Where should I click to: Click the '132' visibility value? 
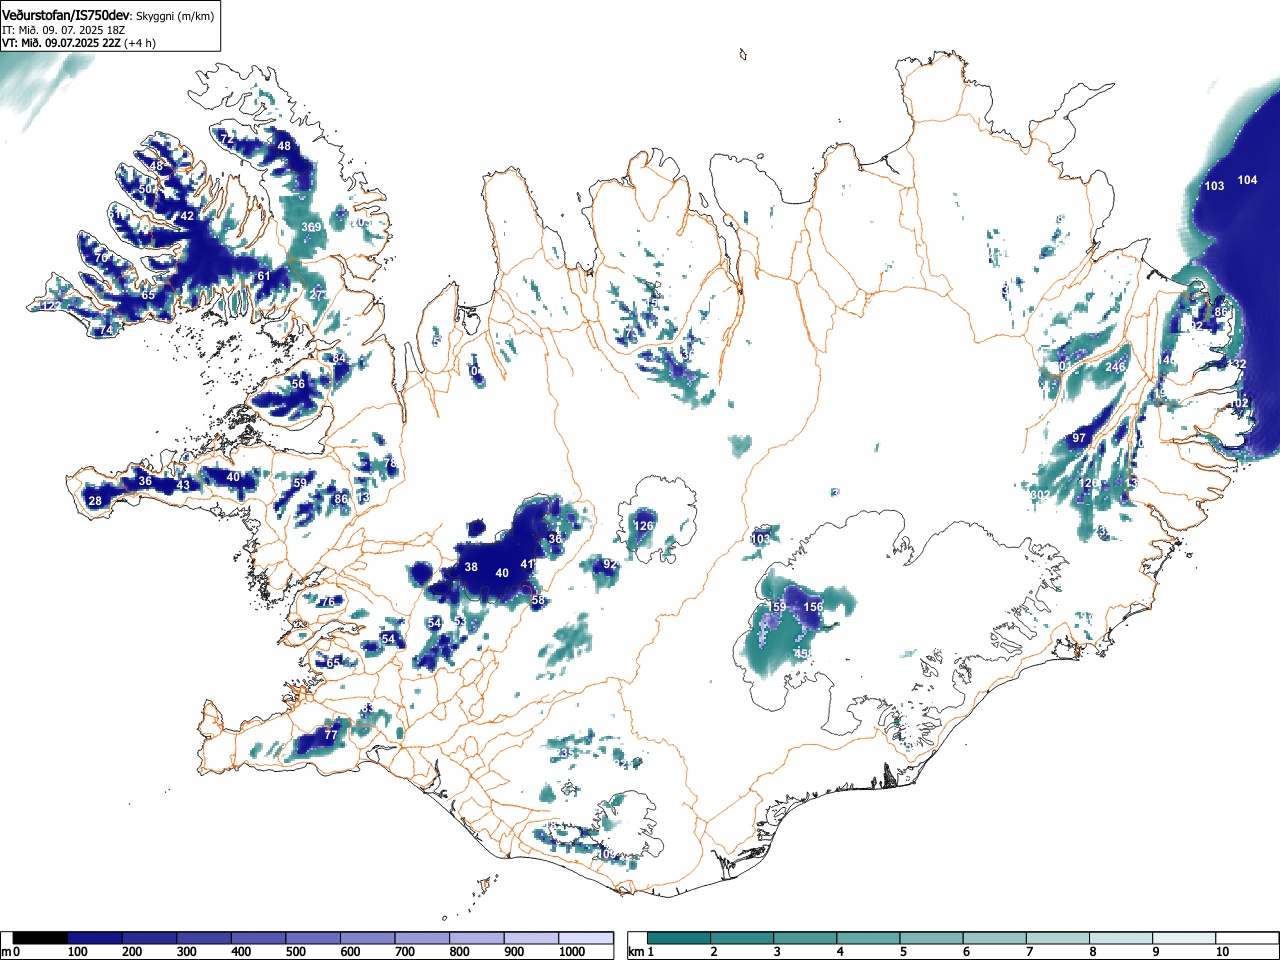pyautogui.click(x=1237, y=364)
